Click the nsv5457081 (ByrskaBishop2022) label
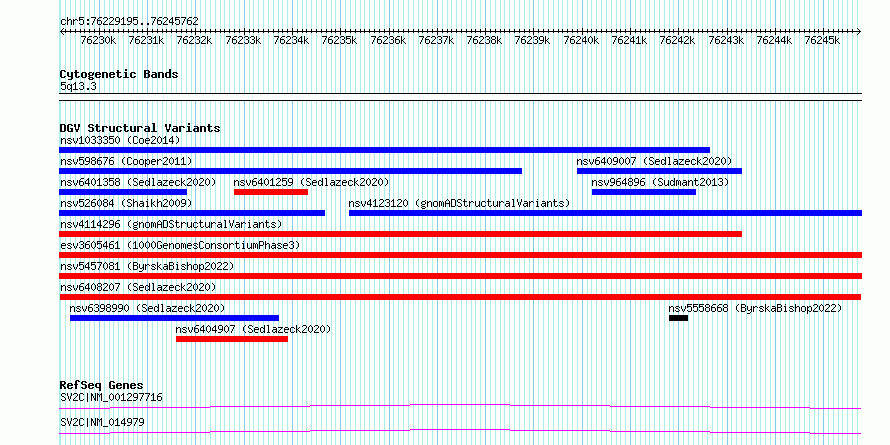Image resolution: width=890 pixels, height=445 pixels. click(x=147, y=266)
